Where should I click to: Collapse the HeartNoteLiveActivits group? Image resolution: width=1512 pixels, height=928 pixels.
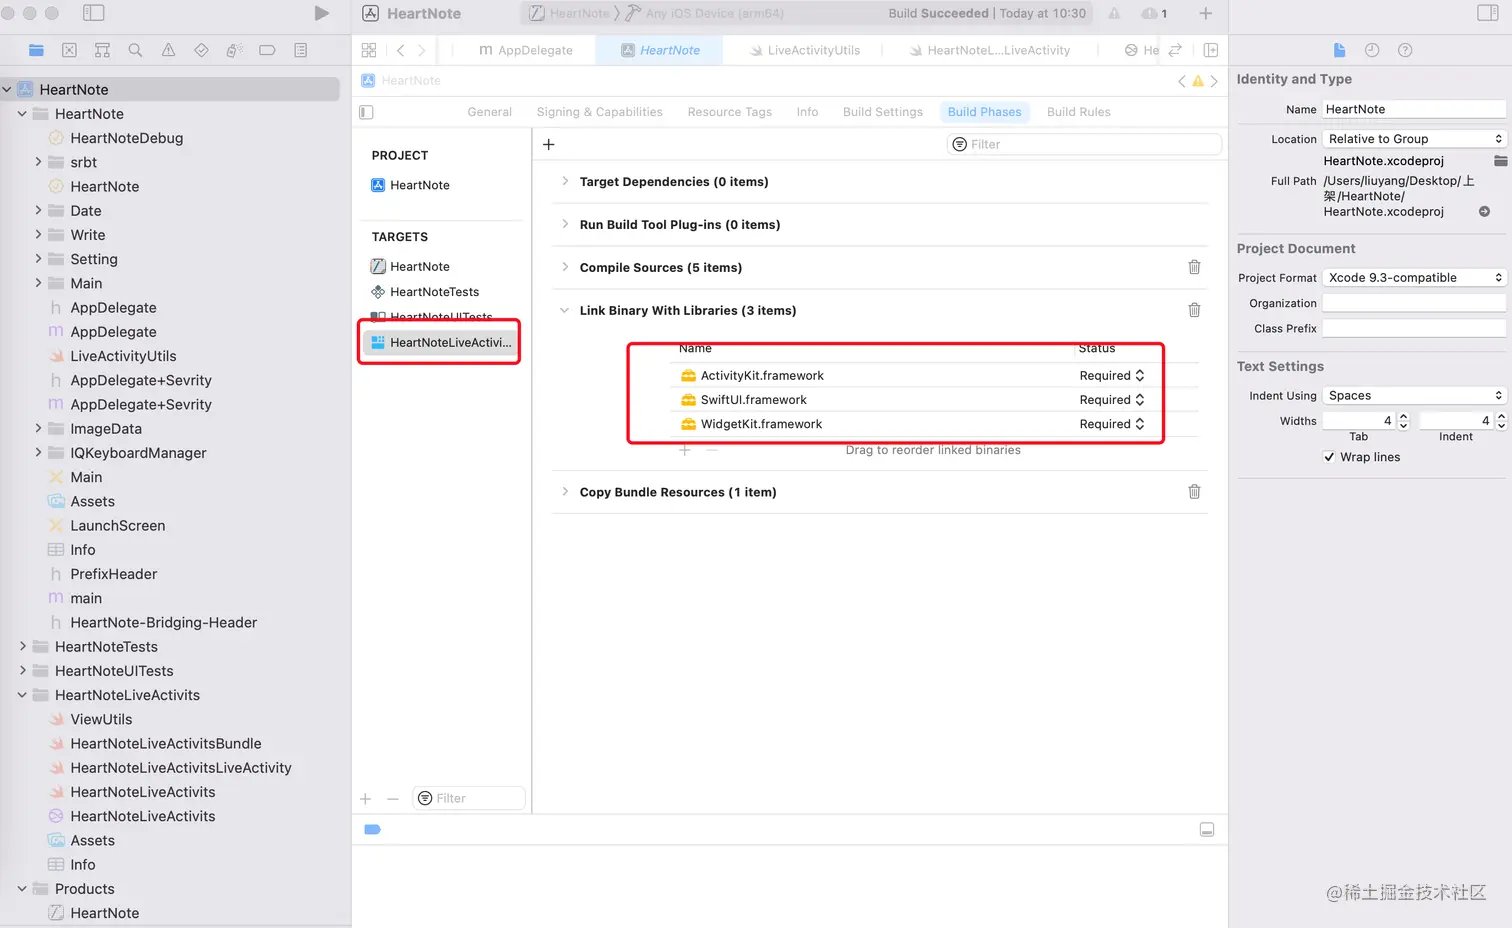point(22,695)
